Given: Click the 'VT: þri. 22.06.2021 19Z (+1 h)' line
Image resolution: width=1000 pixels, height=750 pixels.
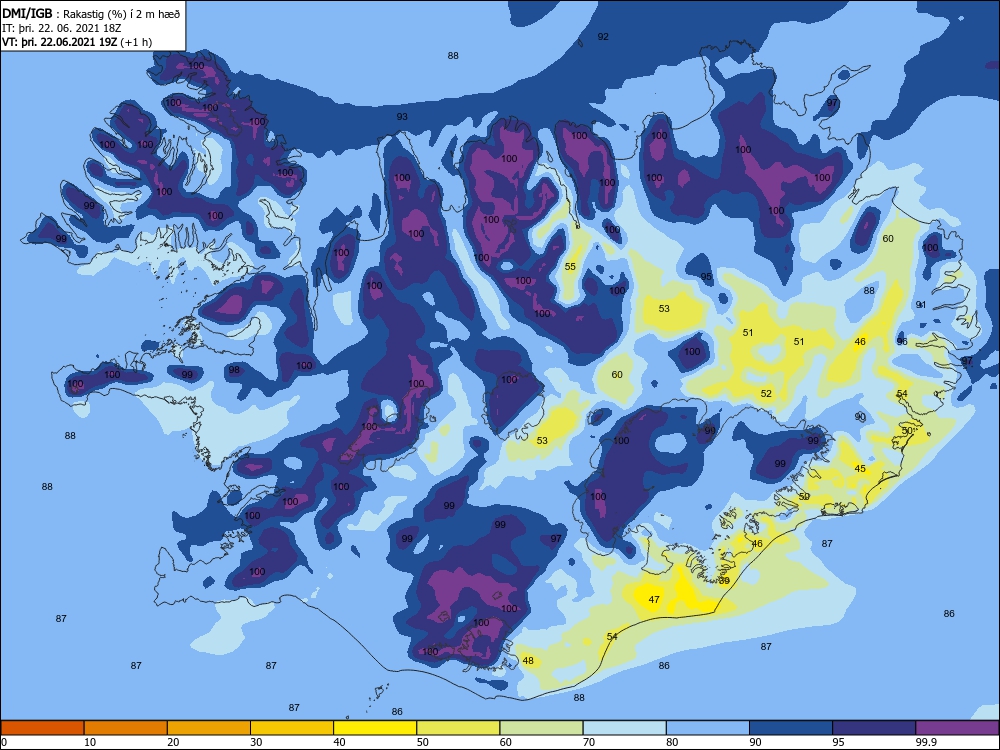Looking at the screenshot, I should pyautogui.click(x=77, y=42).
